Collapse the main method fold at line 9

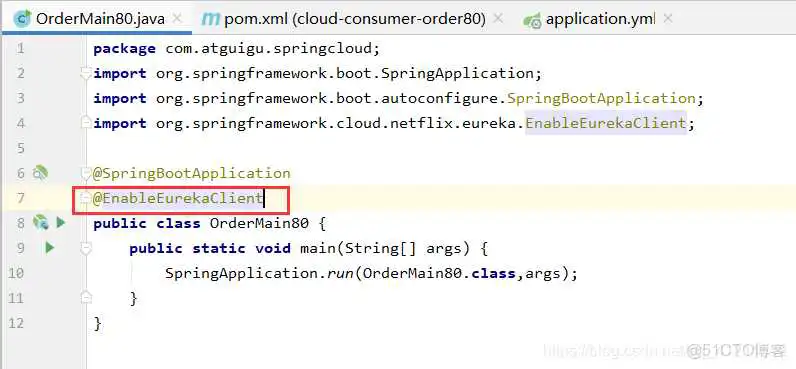coord(86,248)
